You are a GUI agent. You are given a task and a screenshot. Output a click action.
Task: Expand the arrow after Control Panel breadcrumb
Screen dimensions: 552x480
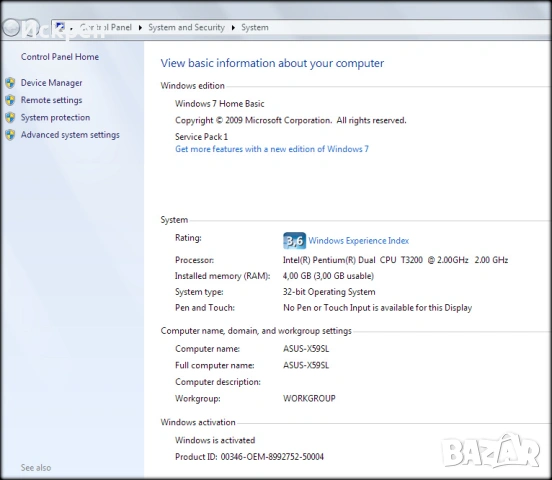(140, 27)
